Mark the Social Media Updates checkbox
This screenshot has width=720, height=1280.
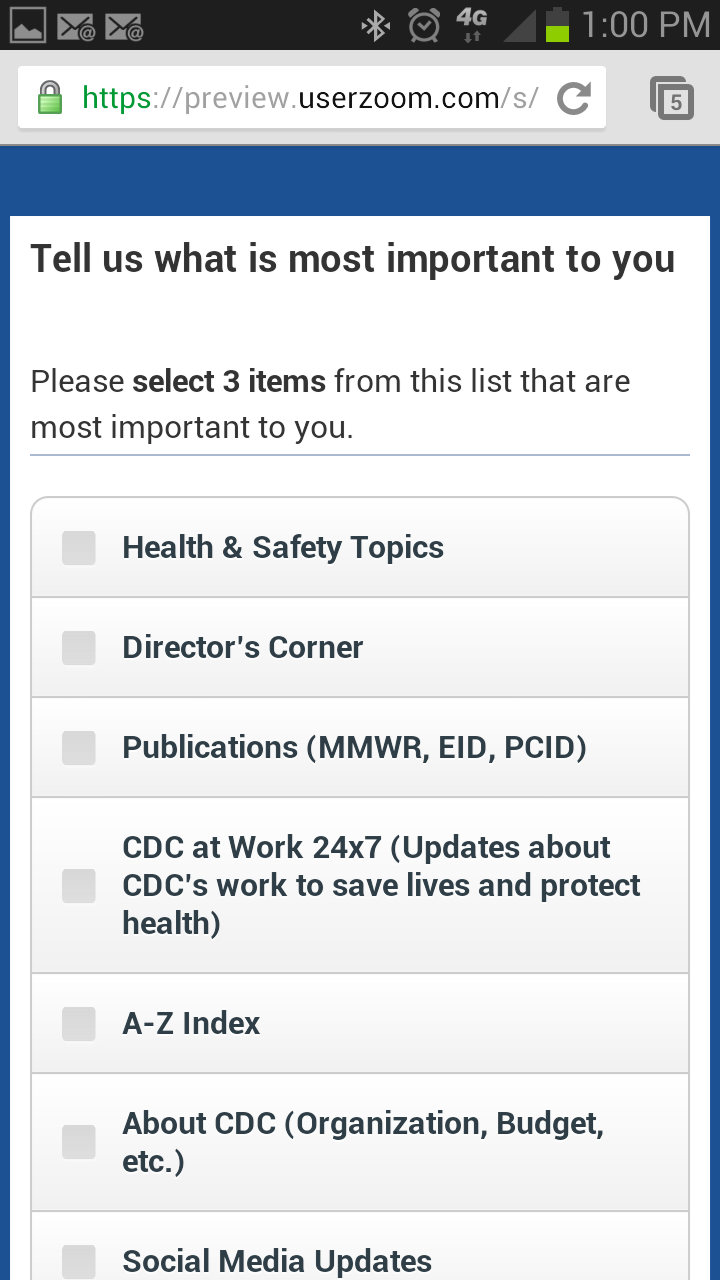[x=79, y=1261]
